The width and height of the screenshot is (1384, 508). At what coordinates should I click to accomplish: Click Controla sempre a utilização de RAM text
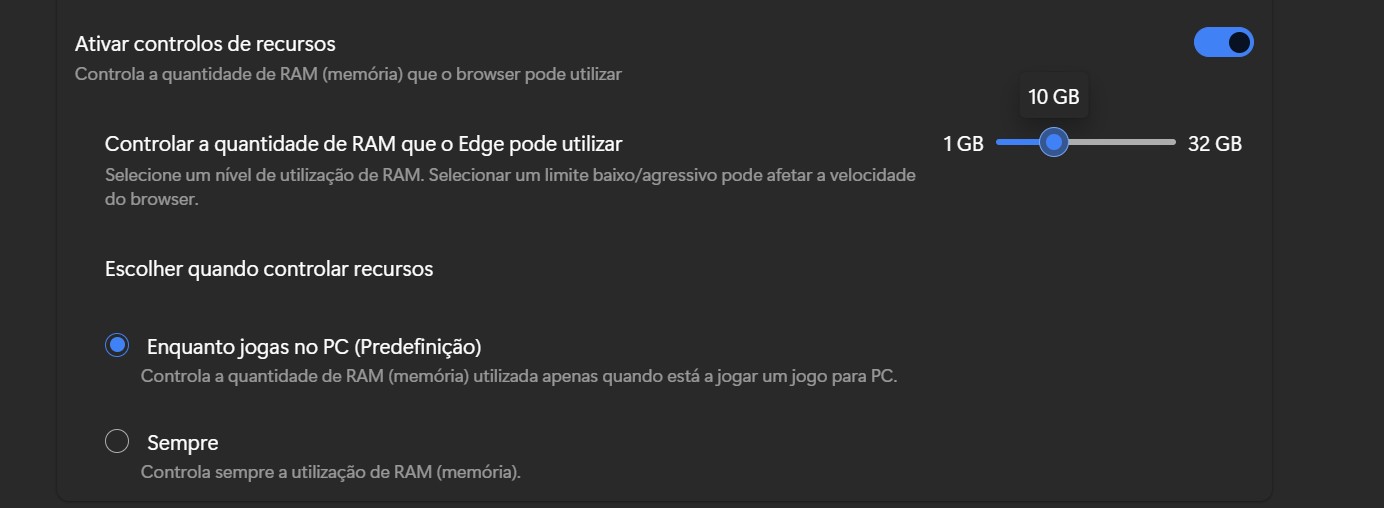(x=330, y=471)
